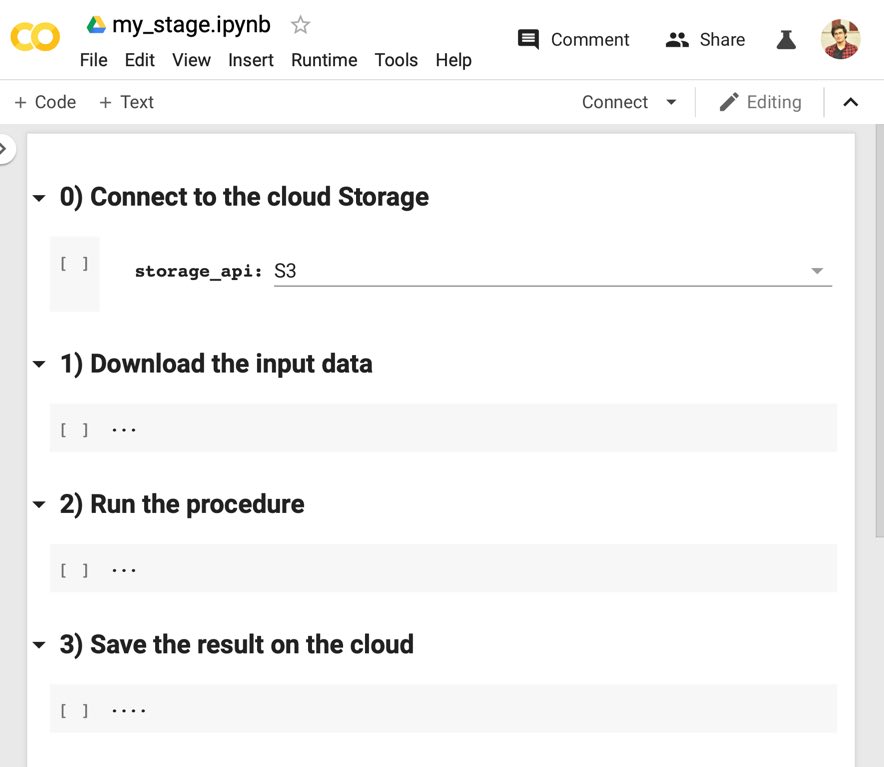The image size is (884, 767).
Task: Open the storage_api S3 dropdown
Action: (816, 271)
